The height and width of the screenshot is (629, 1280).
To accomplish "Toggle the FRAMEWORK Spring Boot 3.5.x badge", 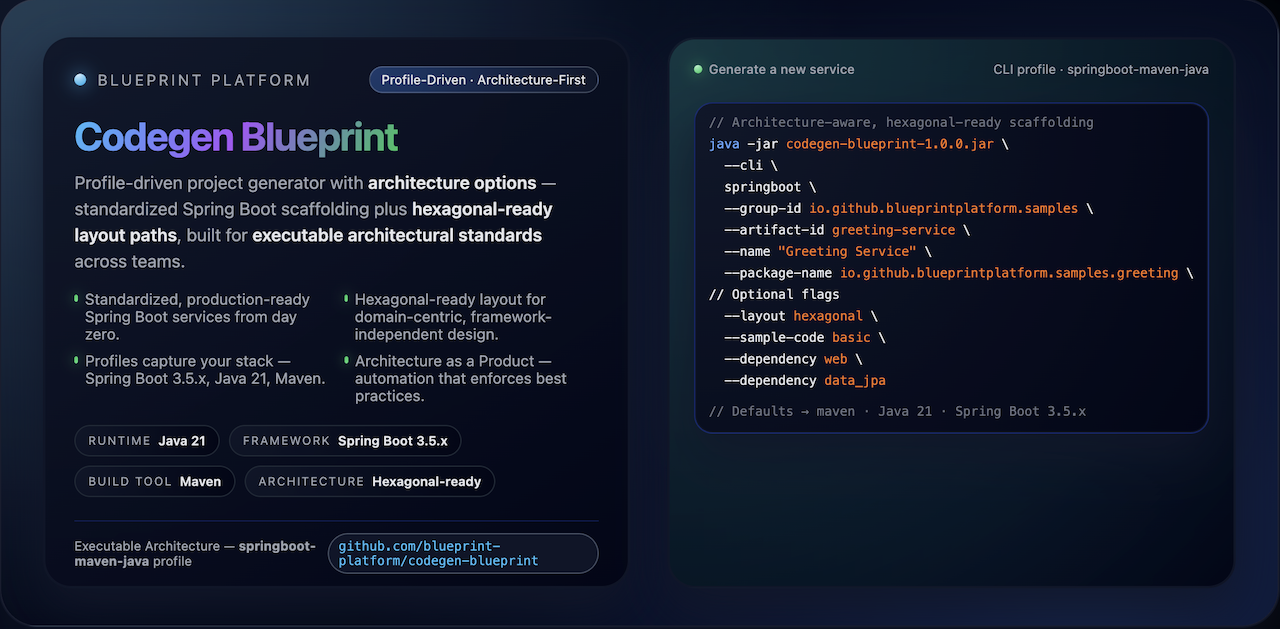I will (344, 440).
